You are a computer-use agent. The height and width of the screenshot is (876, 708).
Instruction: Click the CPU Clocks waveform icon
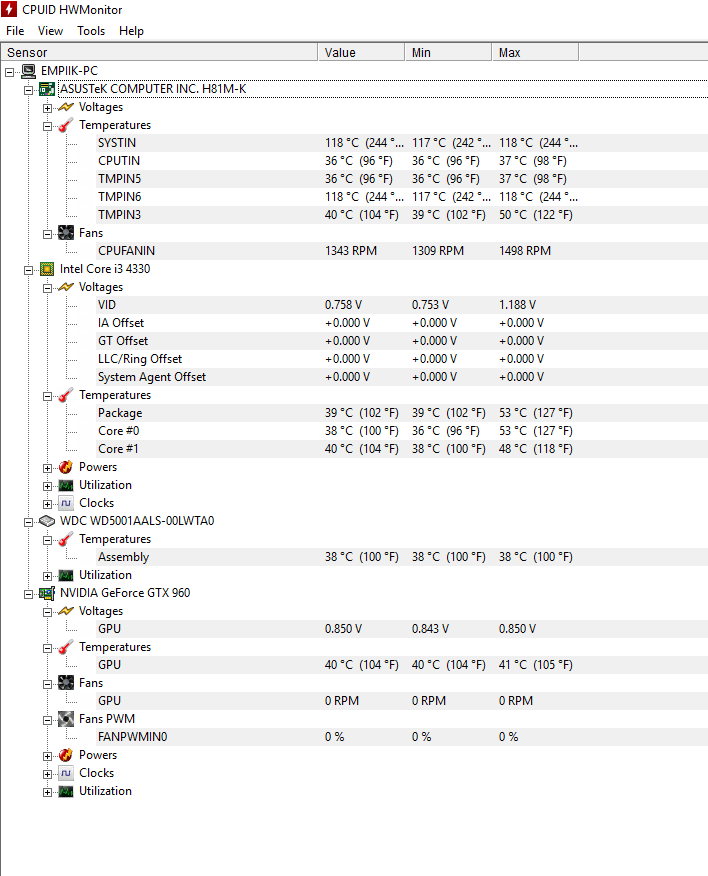(x=66, y=503)
